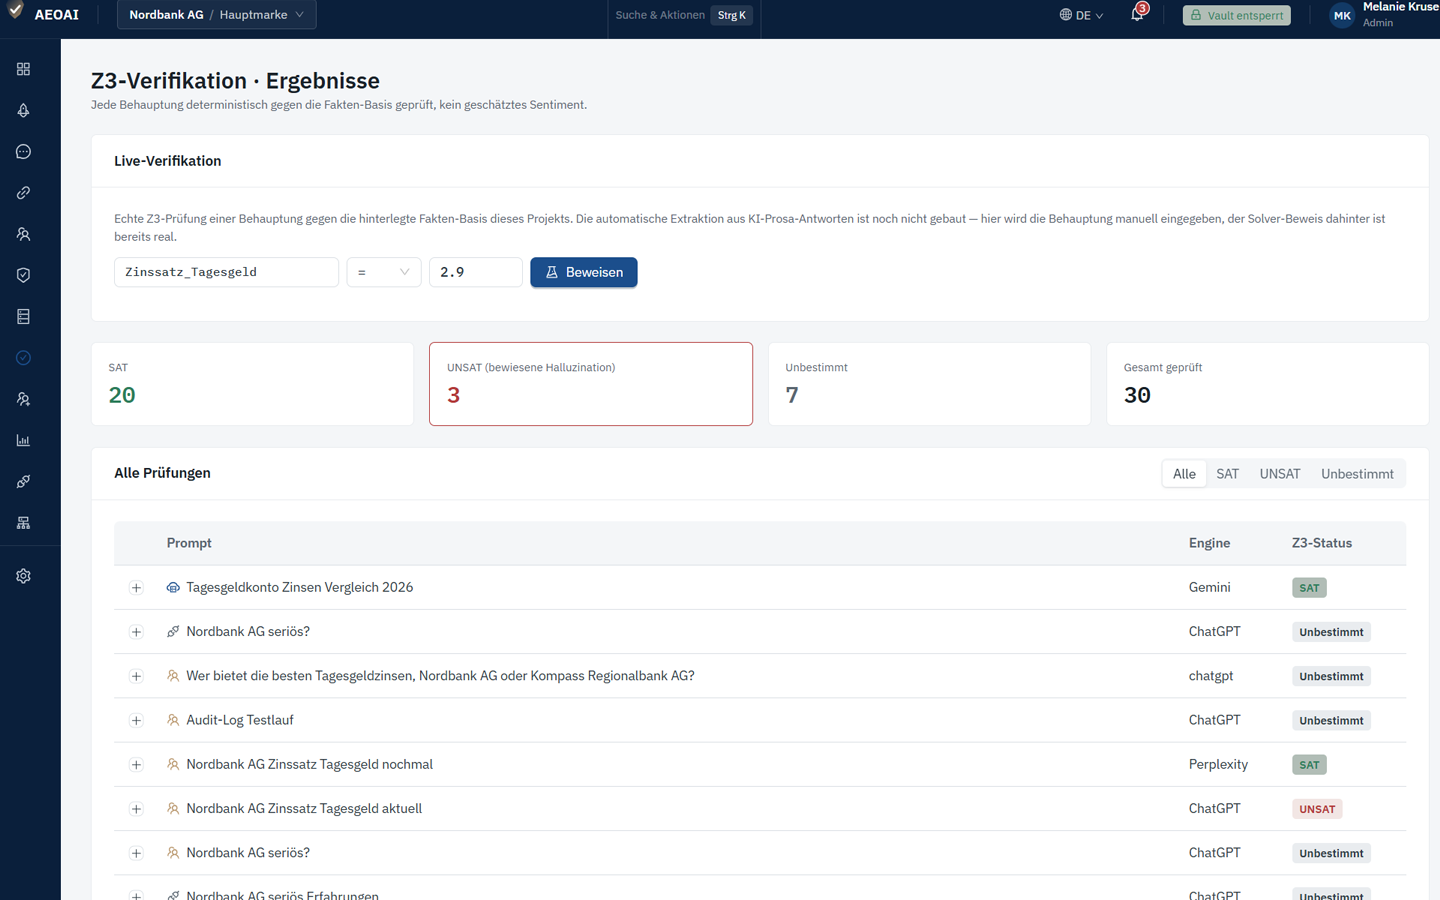Open the Nordbank AG / Hauptmarke project dropdown
1440x900 pixels.
(x=217, y=15)
